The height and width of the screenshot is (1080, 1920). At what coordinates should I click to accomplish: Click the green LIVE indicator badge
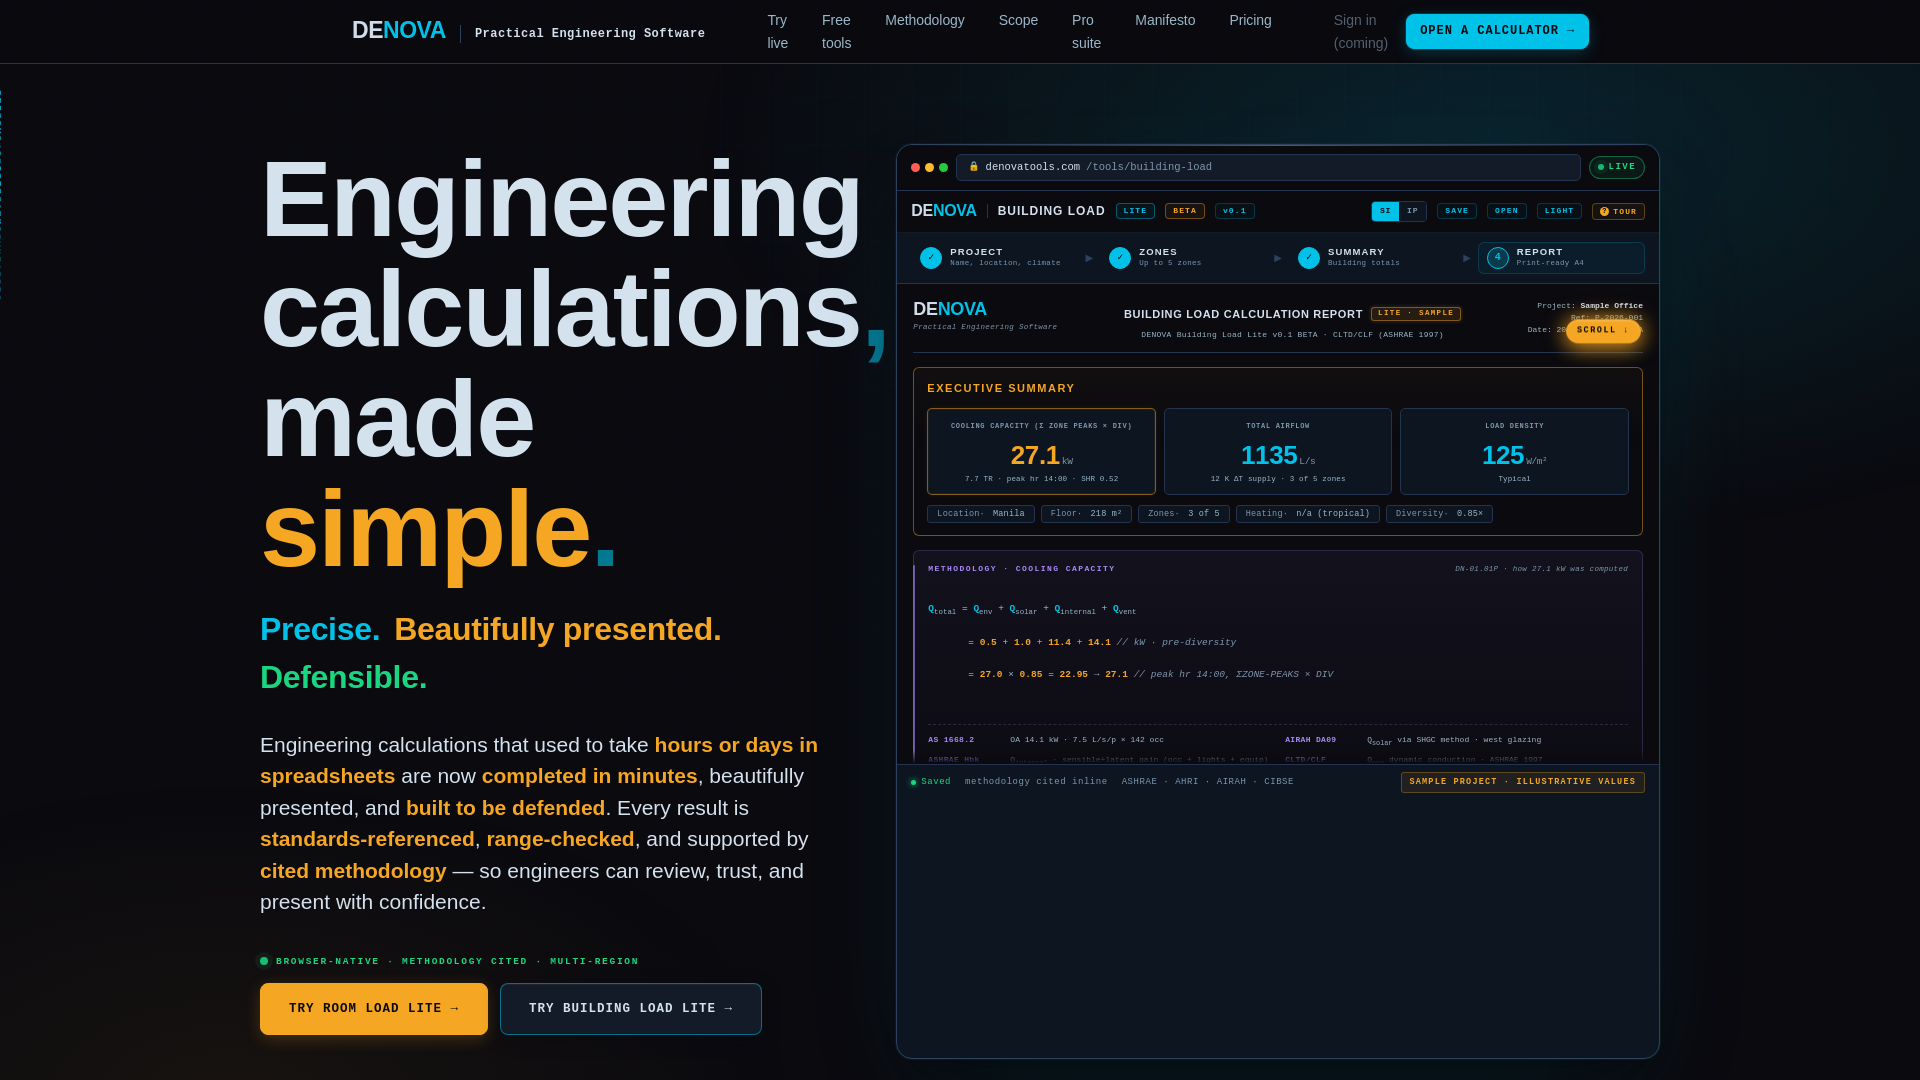pos(1616,167)
